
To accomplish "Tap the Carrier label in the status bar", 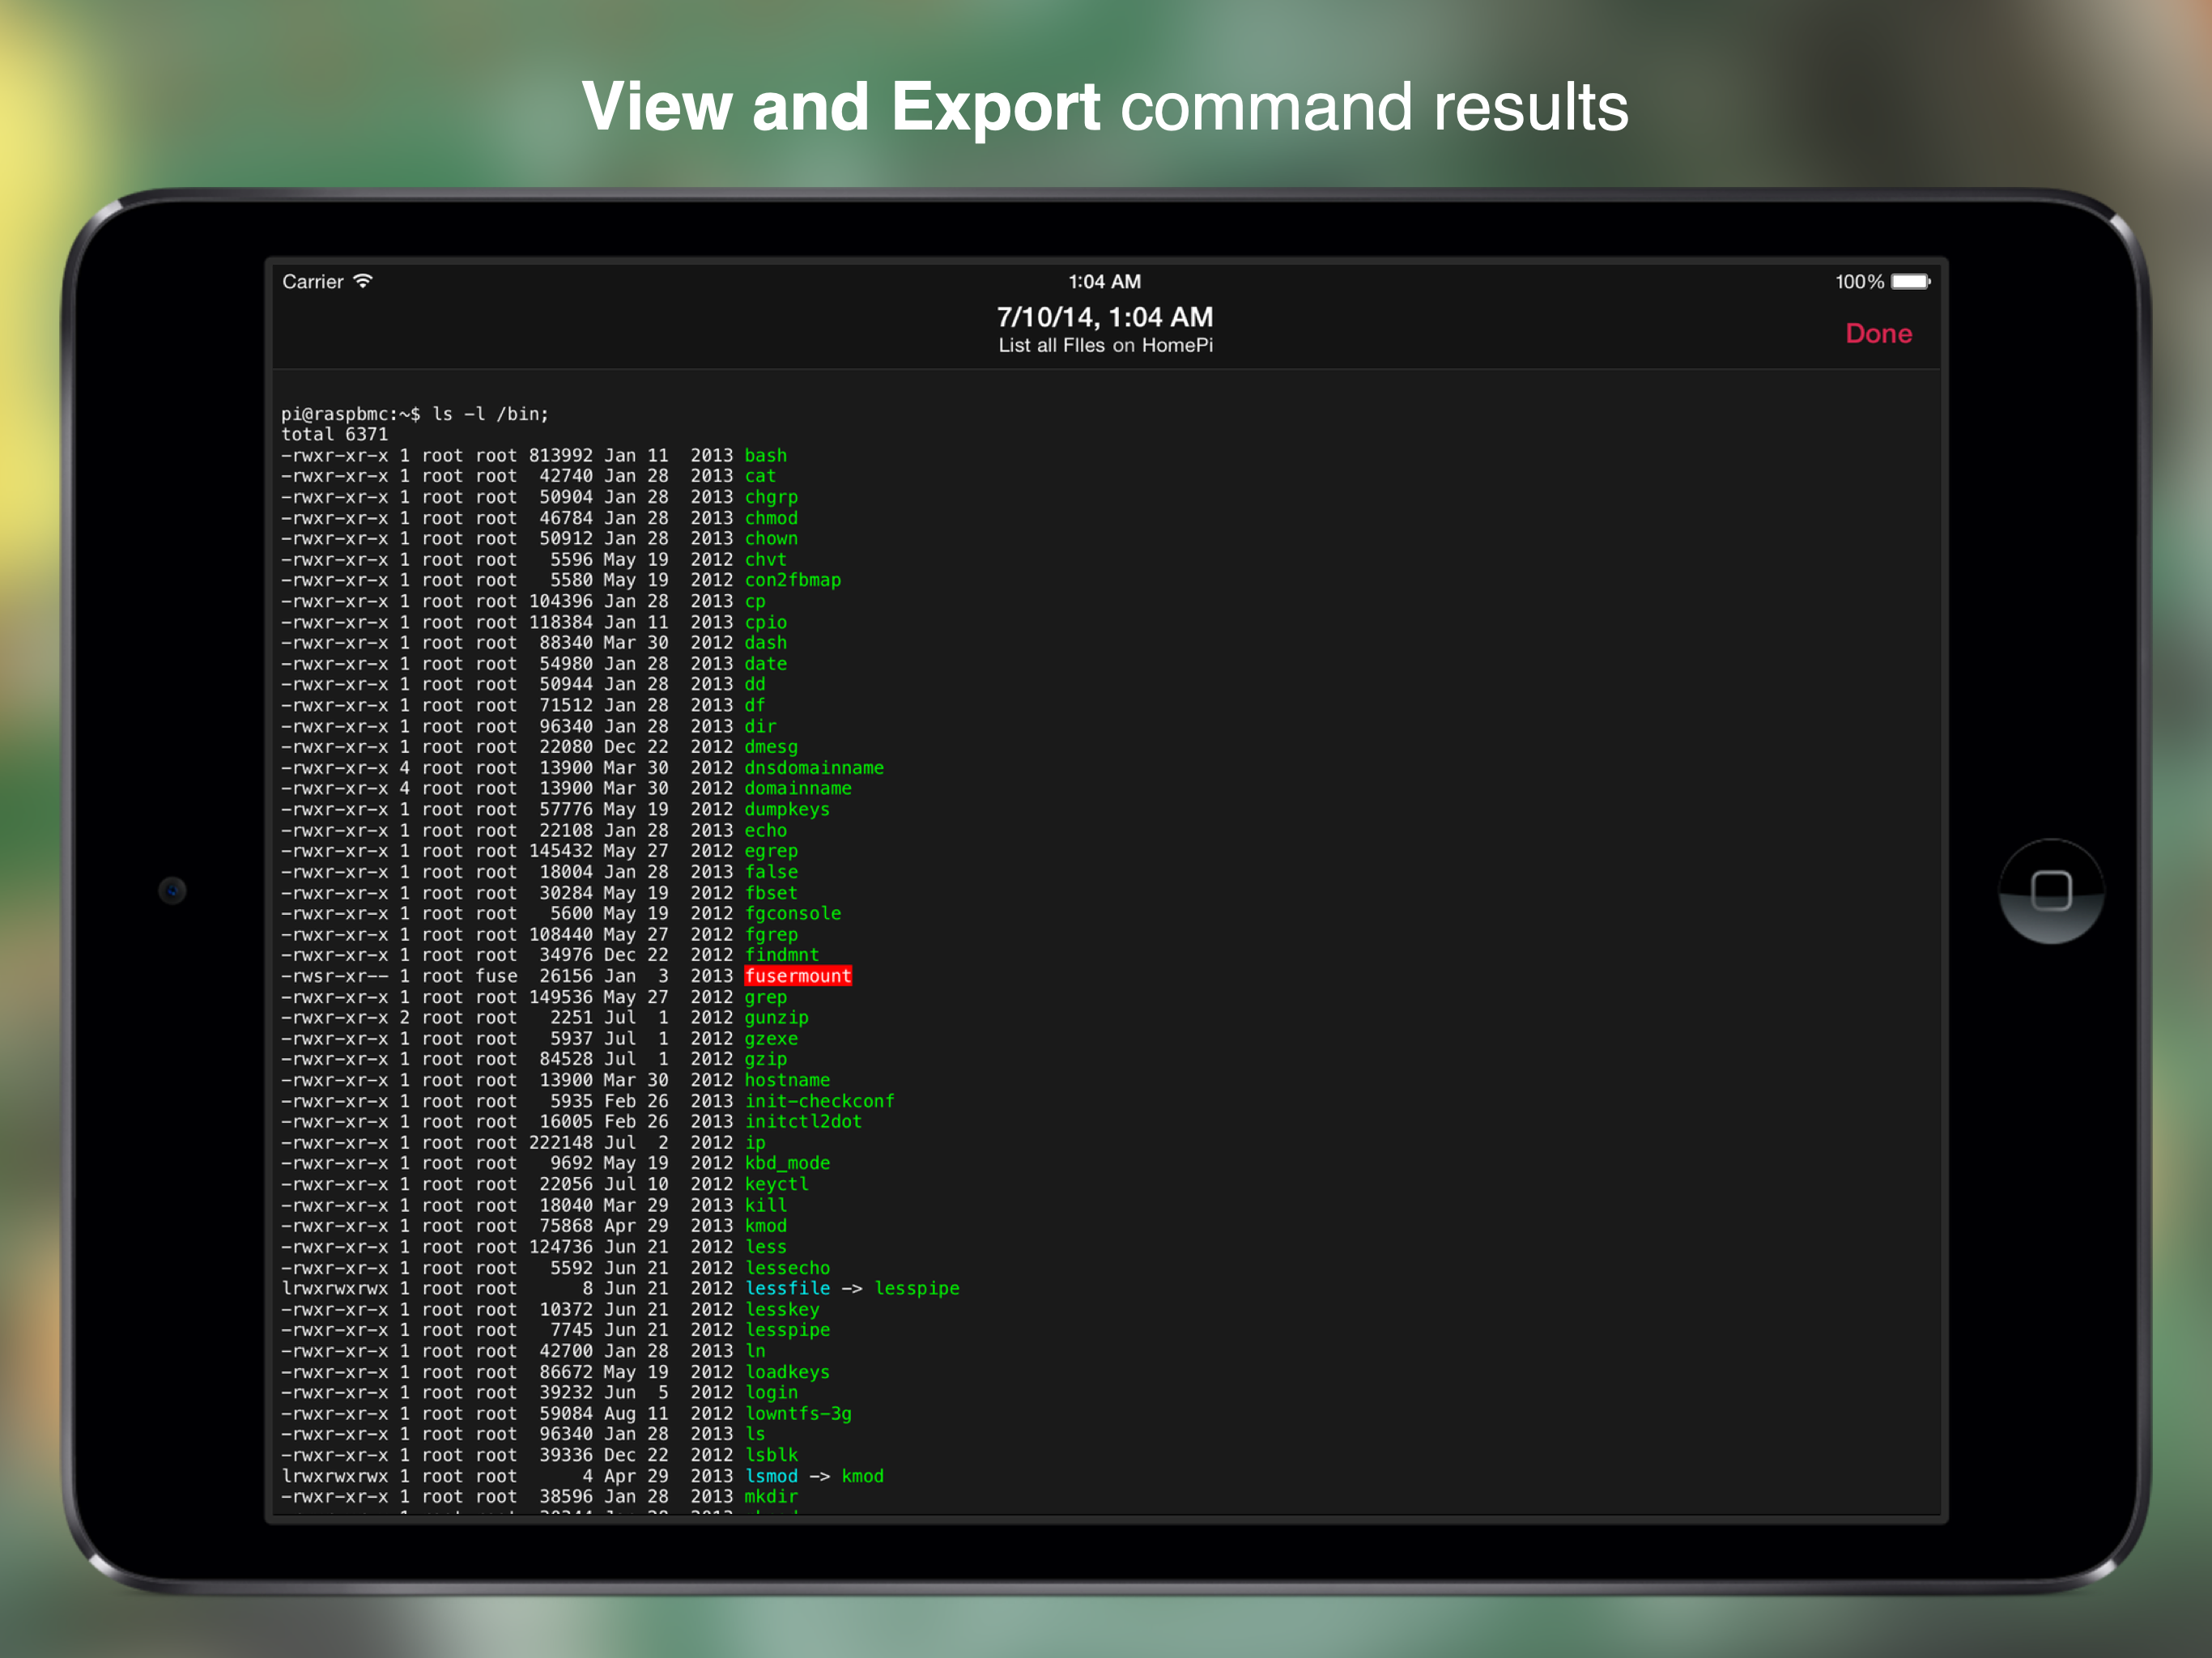I will (x=313, y=281).
